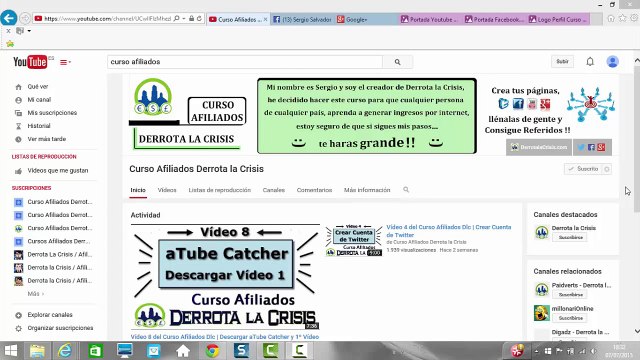Image resolution: width=640 pixels, height=360 pixels.
Task: Expand Más under subscriptions list
Action: click(36, 293)
